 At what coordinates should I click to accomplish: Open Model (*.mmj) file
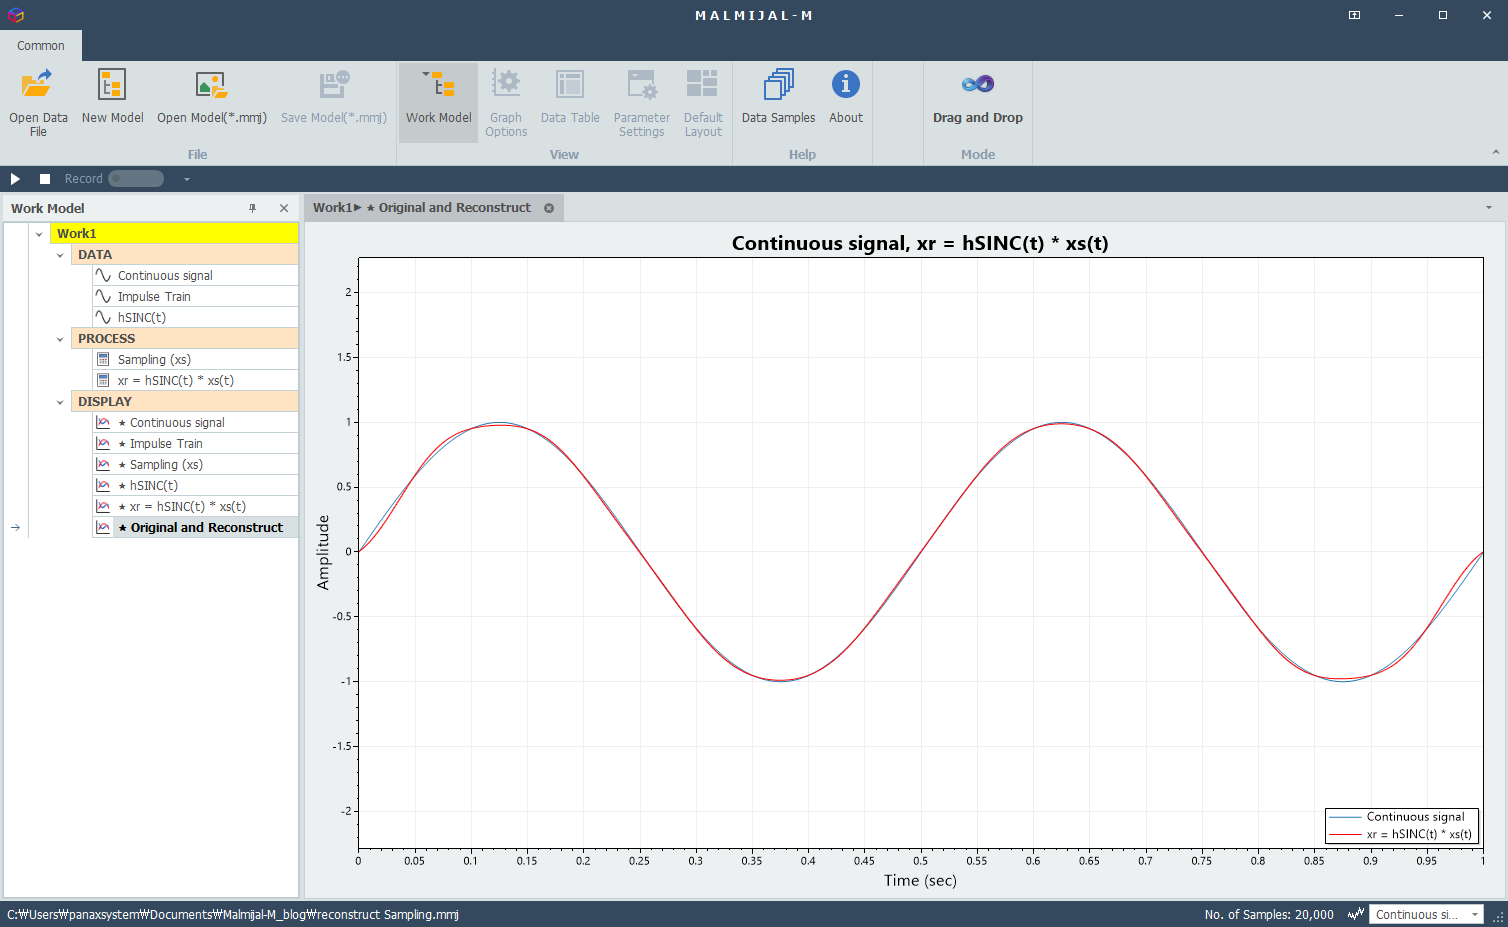pyautogui.click(x=212, y=98)
